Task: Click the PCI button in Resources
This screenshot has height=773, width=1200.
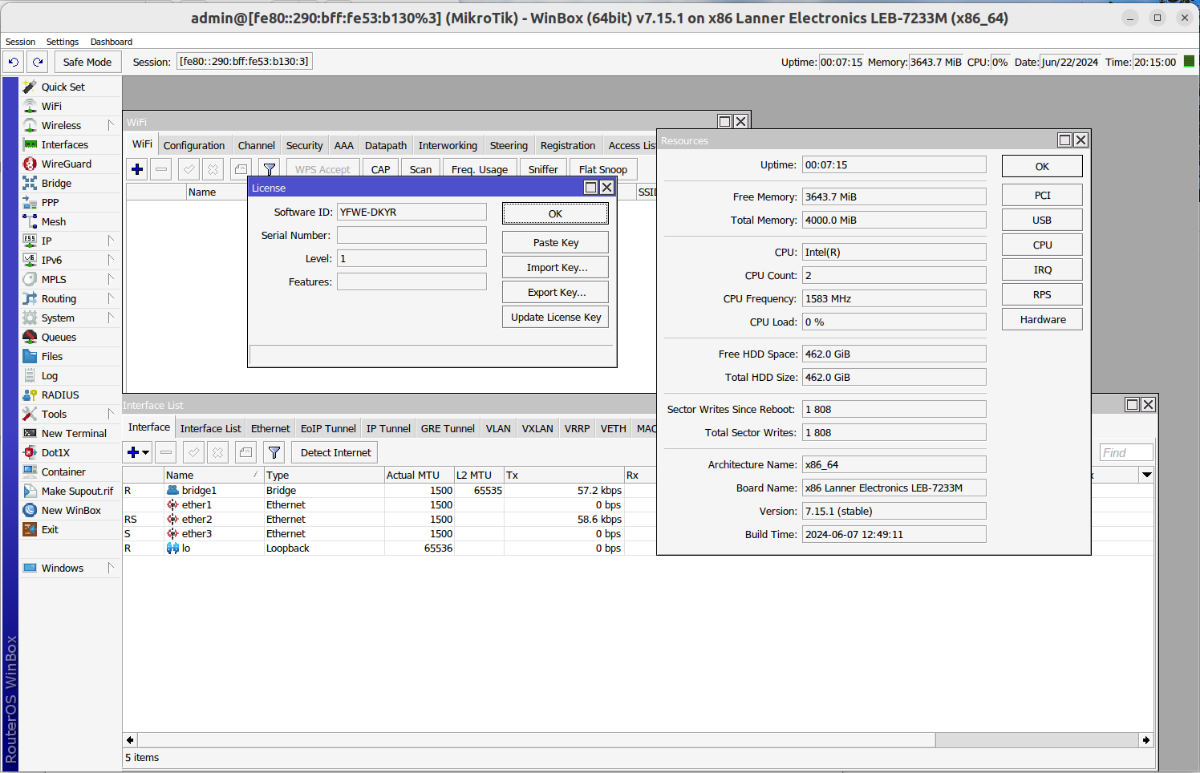Action: click(1042, 195)
